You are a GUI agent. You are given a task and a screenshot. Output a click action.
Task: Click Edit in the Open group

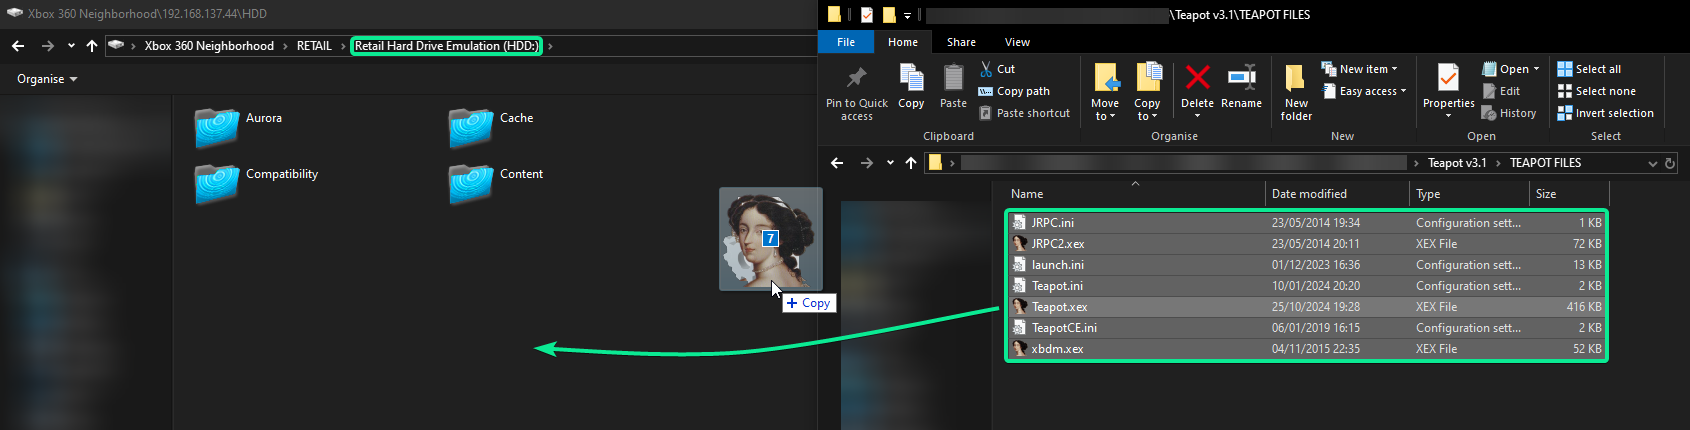coord(1501,91)
